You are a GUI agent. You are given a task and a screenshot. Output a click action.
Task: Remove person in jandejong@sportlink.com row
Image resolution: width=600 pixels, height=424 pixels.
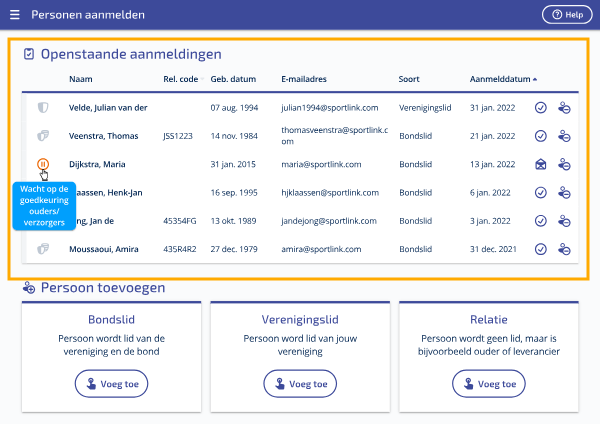[x=564, y=221]
